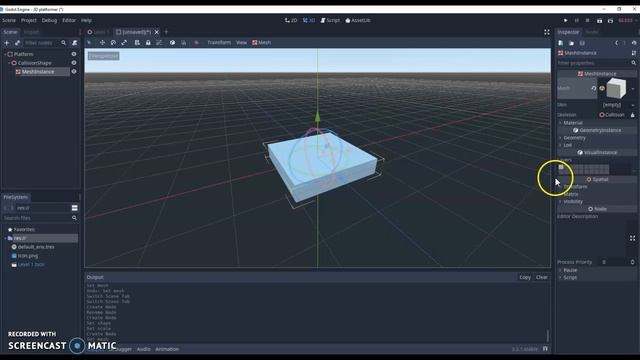This screenshot has width=640, height=360.
Task: Add a new scene tab
Action: pos(166,32)
